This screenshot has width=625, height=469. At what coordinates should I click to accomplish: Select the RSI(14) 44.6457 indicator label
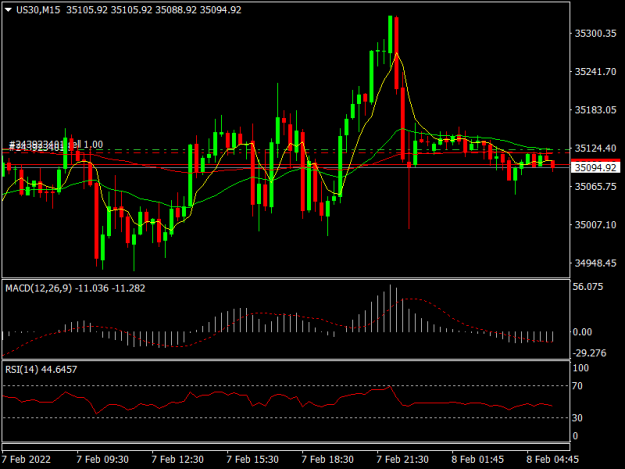pos(41,369)
